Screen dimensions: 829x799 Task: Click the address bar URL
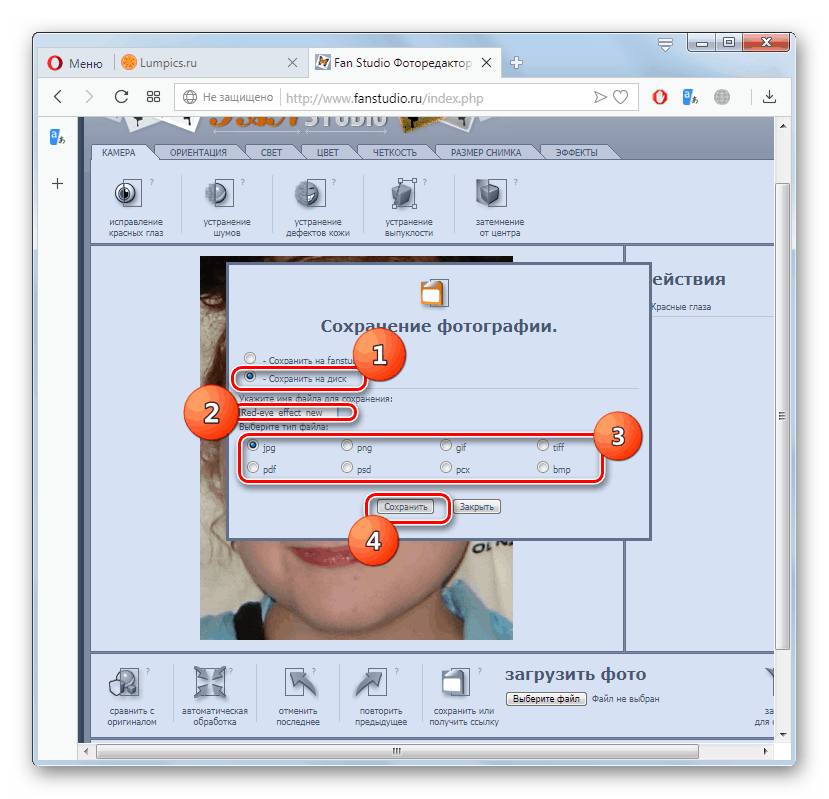click(384, 98)
